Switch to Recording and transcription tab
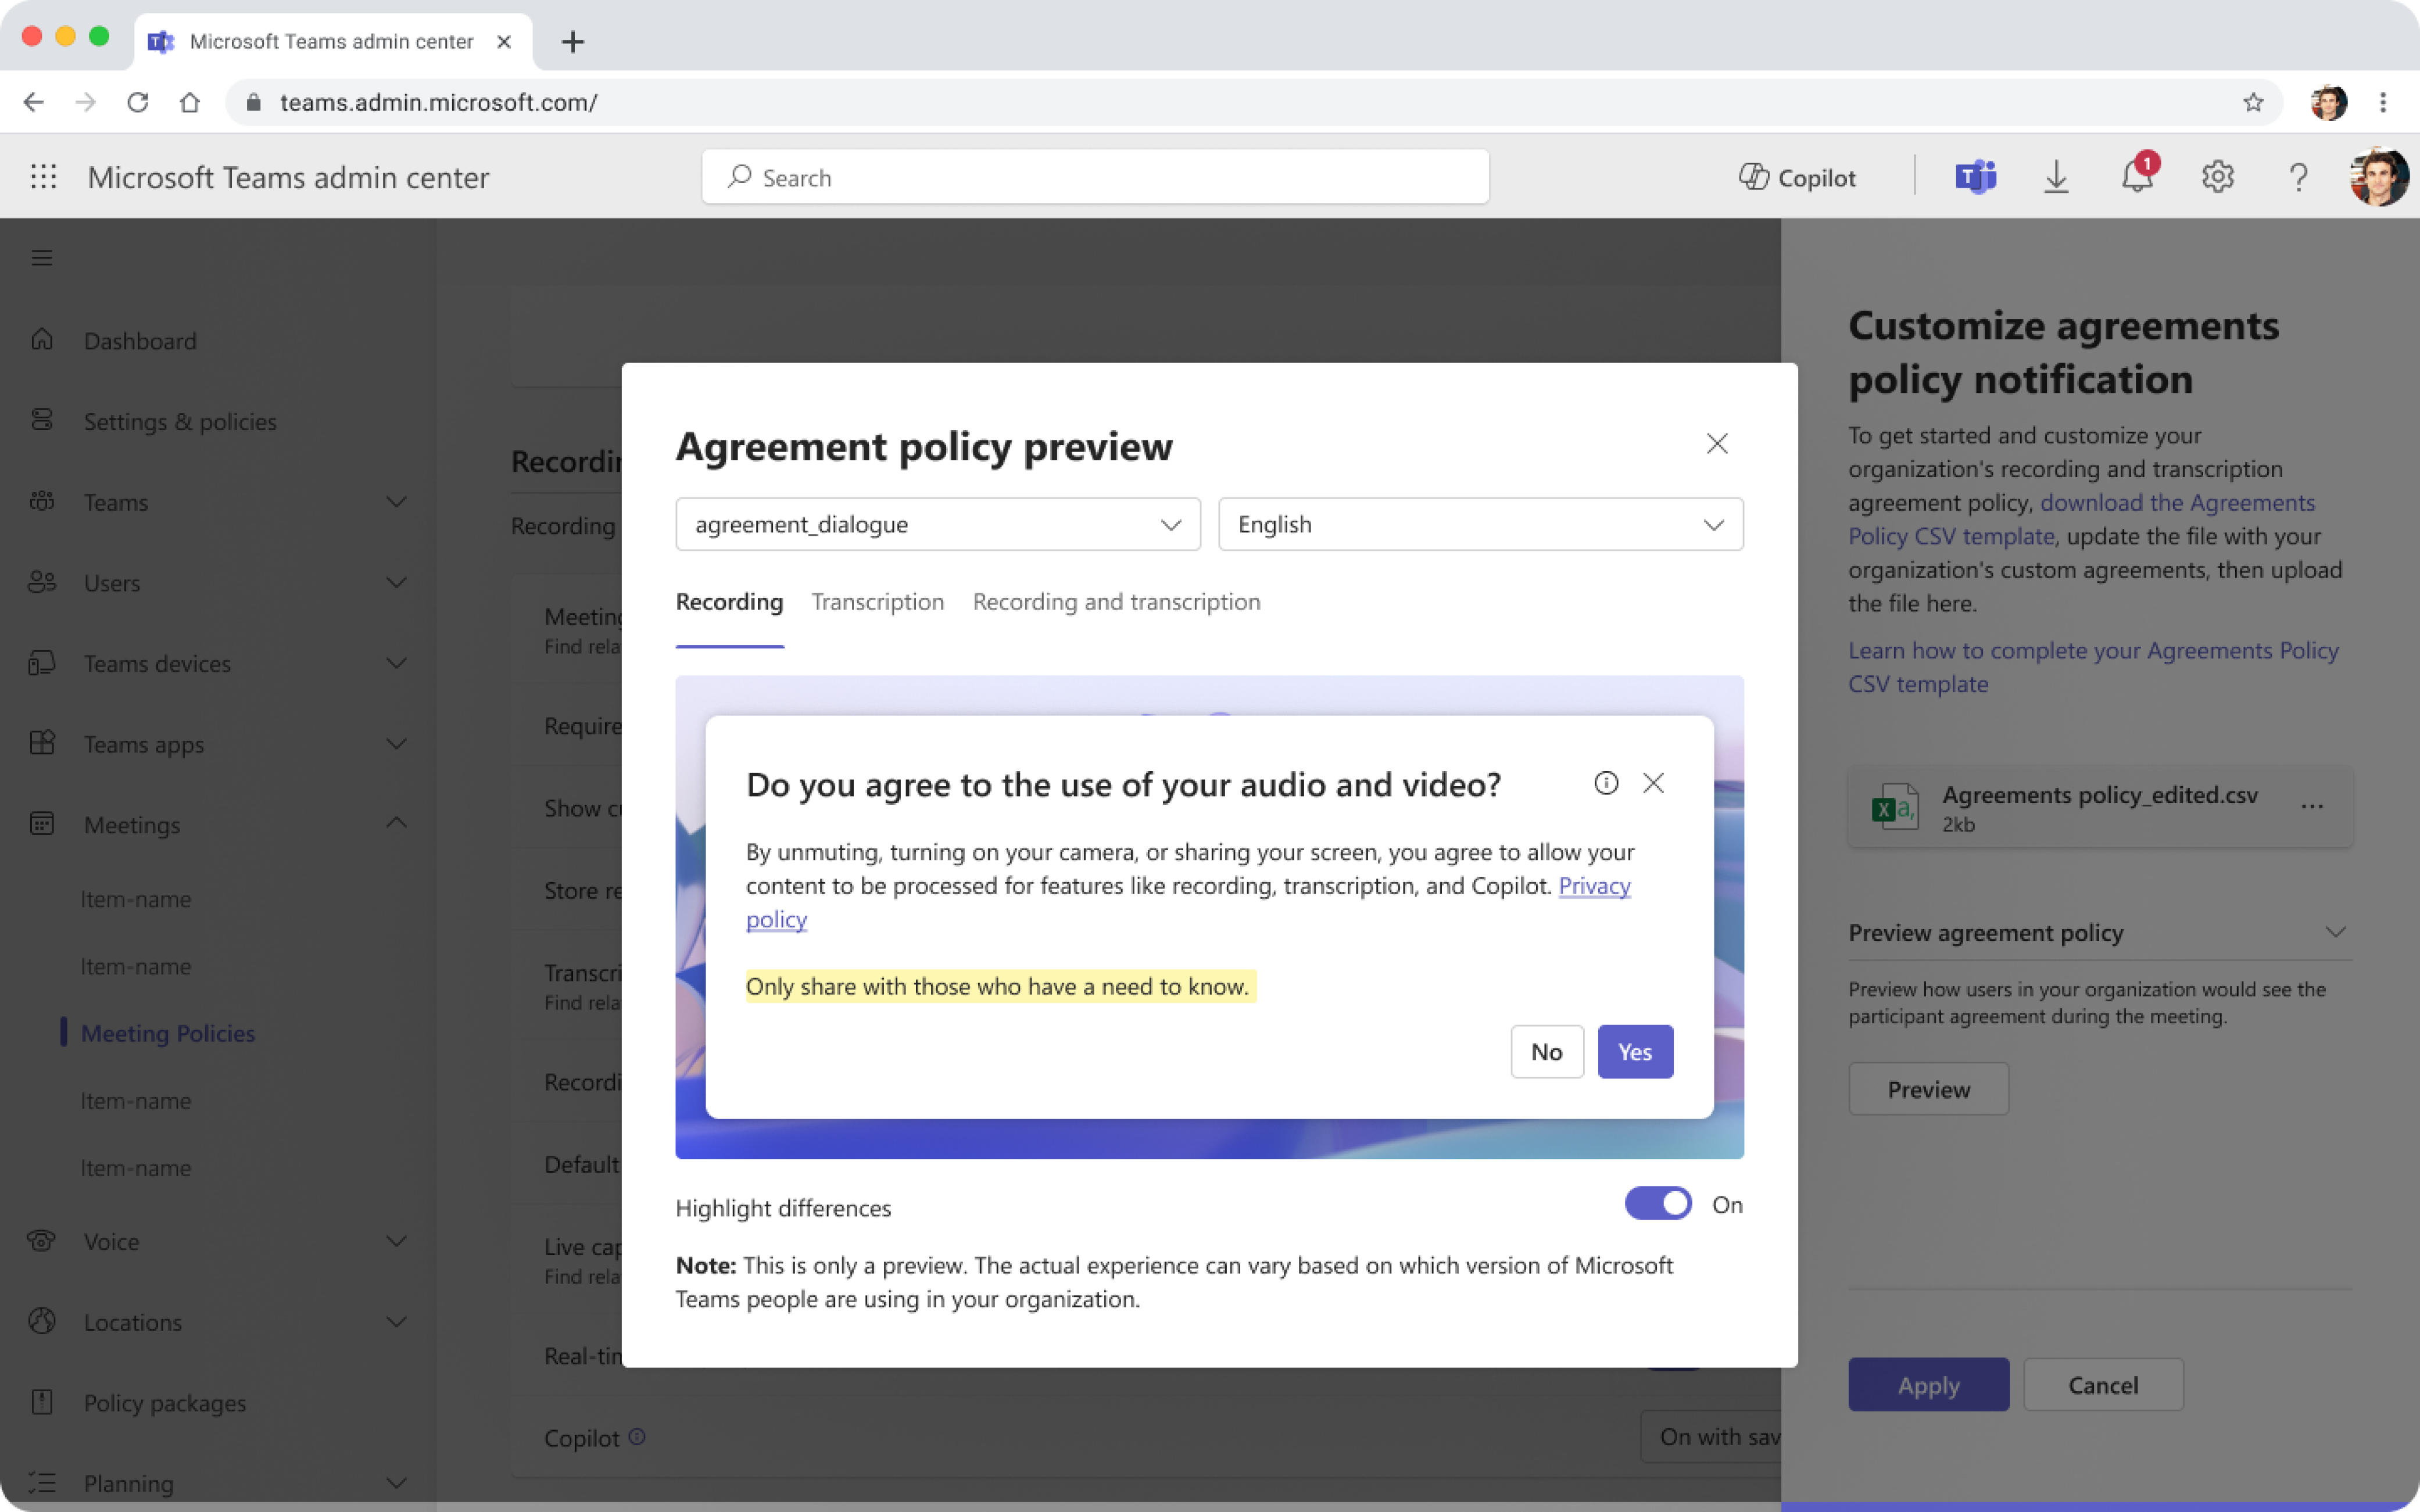The image size is (2420, 1512). 1116,602
